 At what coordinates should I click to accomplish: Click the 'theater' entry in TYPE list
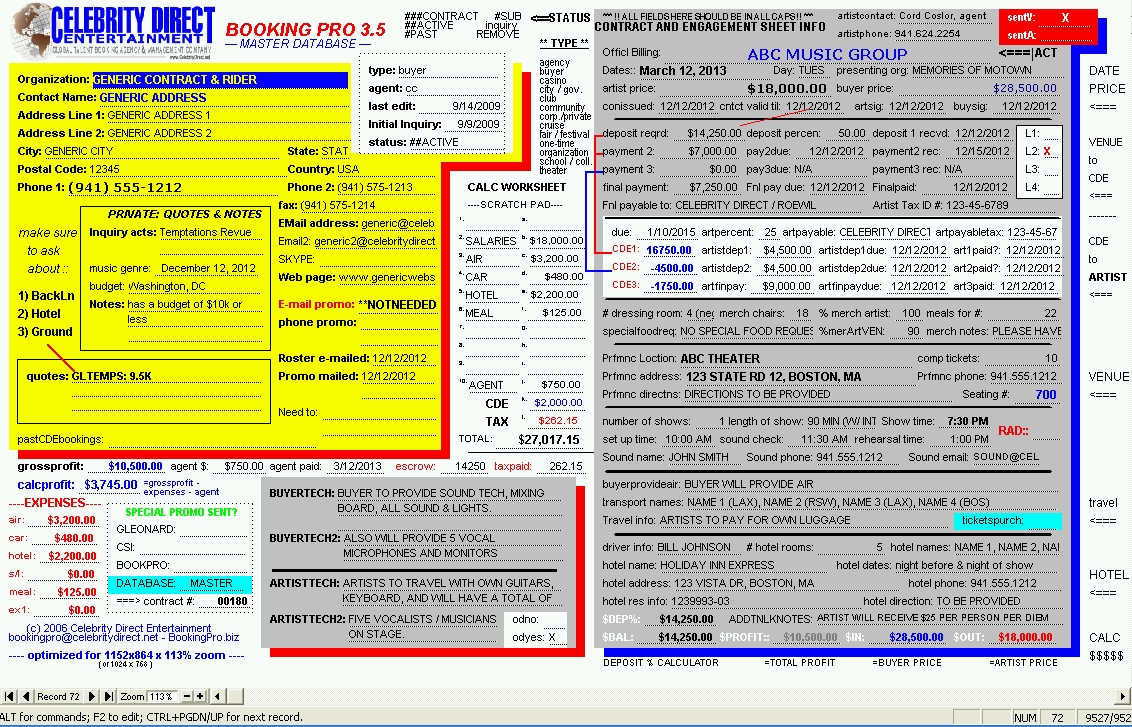[553, 170]
